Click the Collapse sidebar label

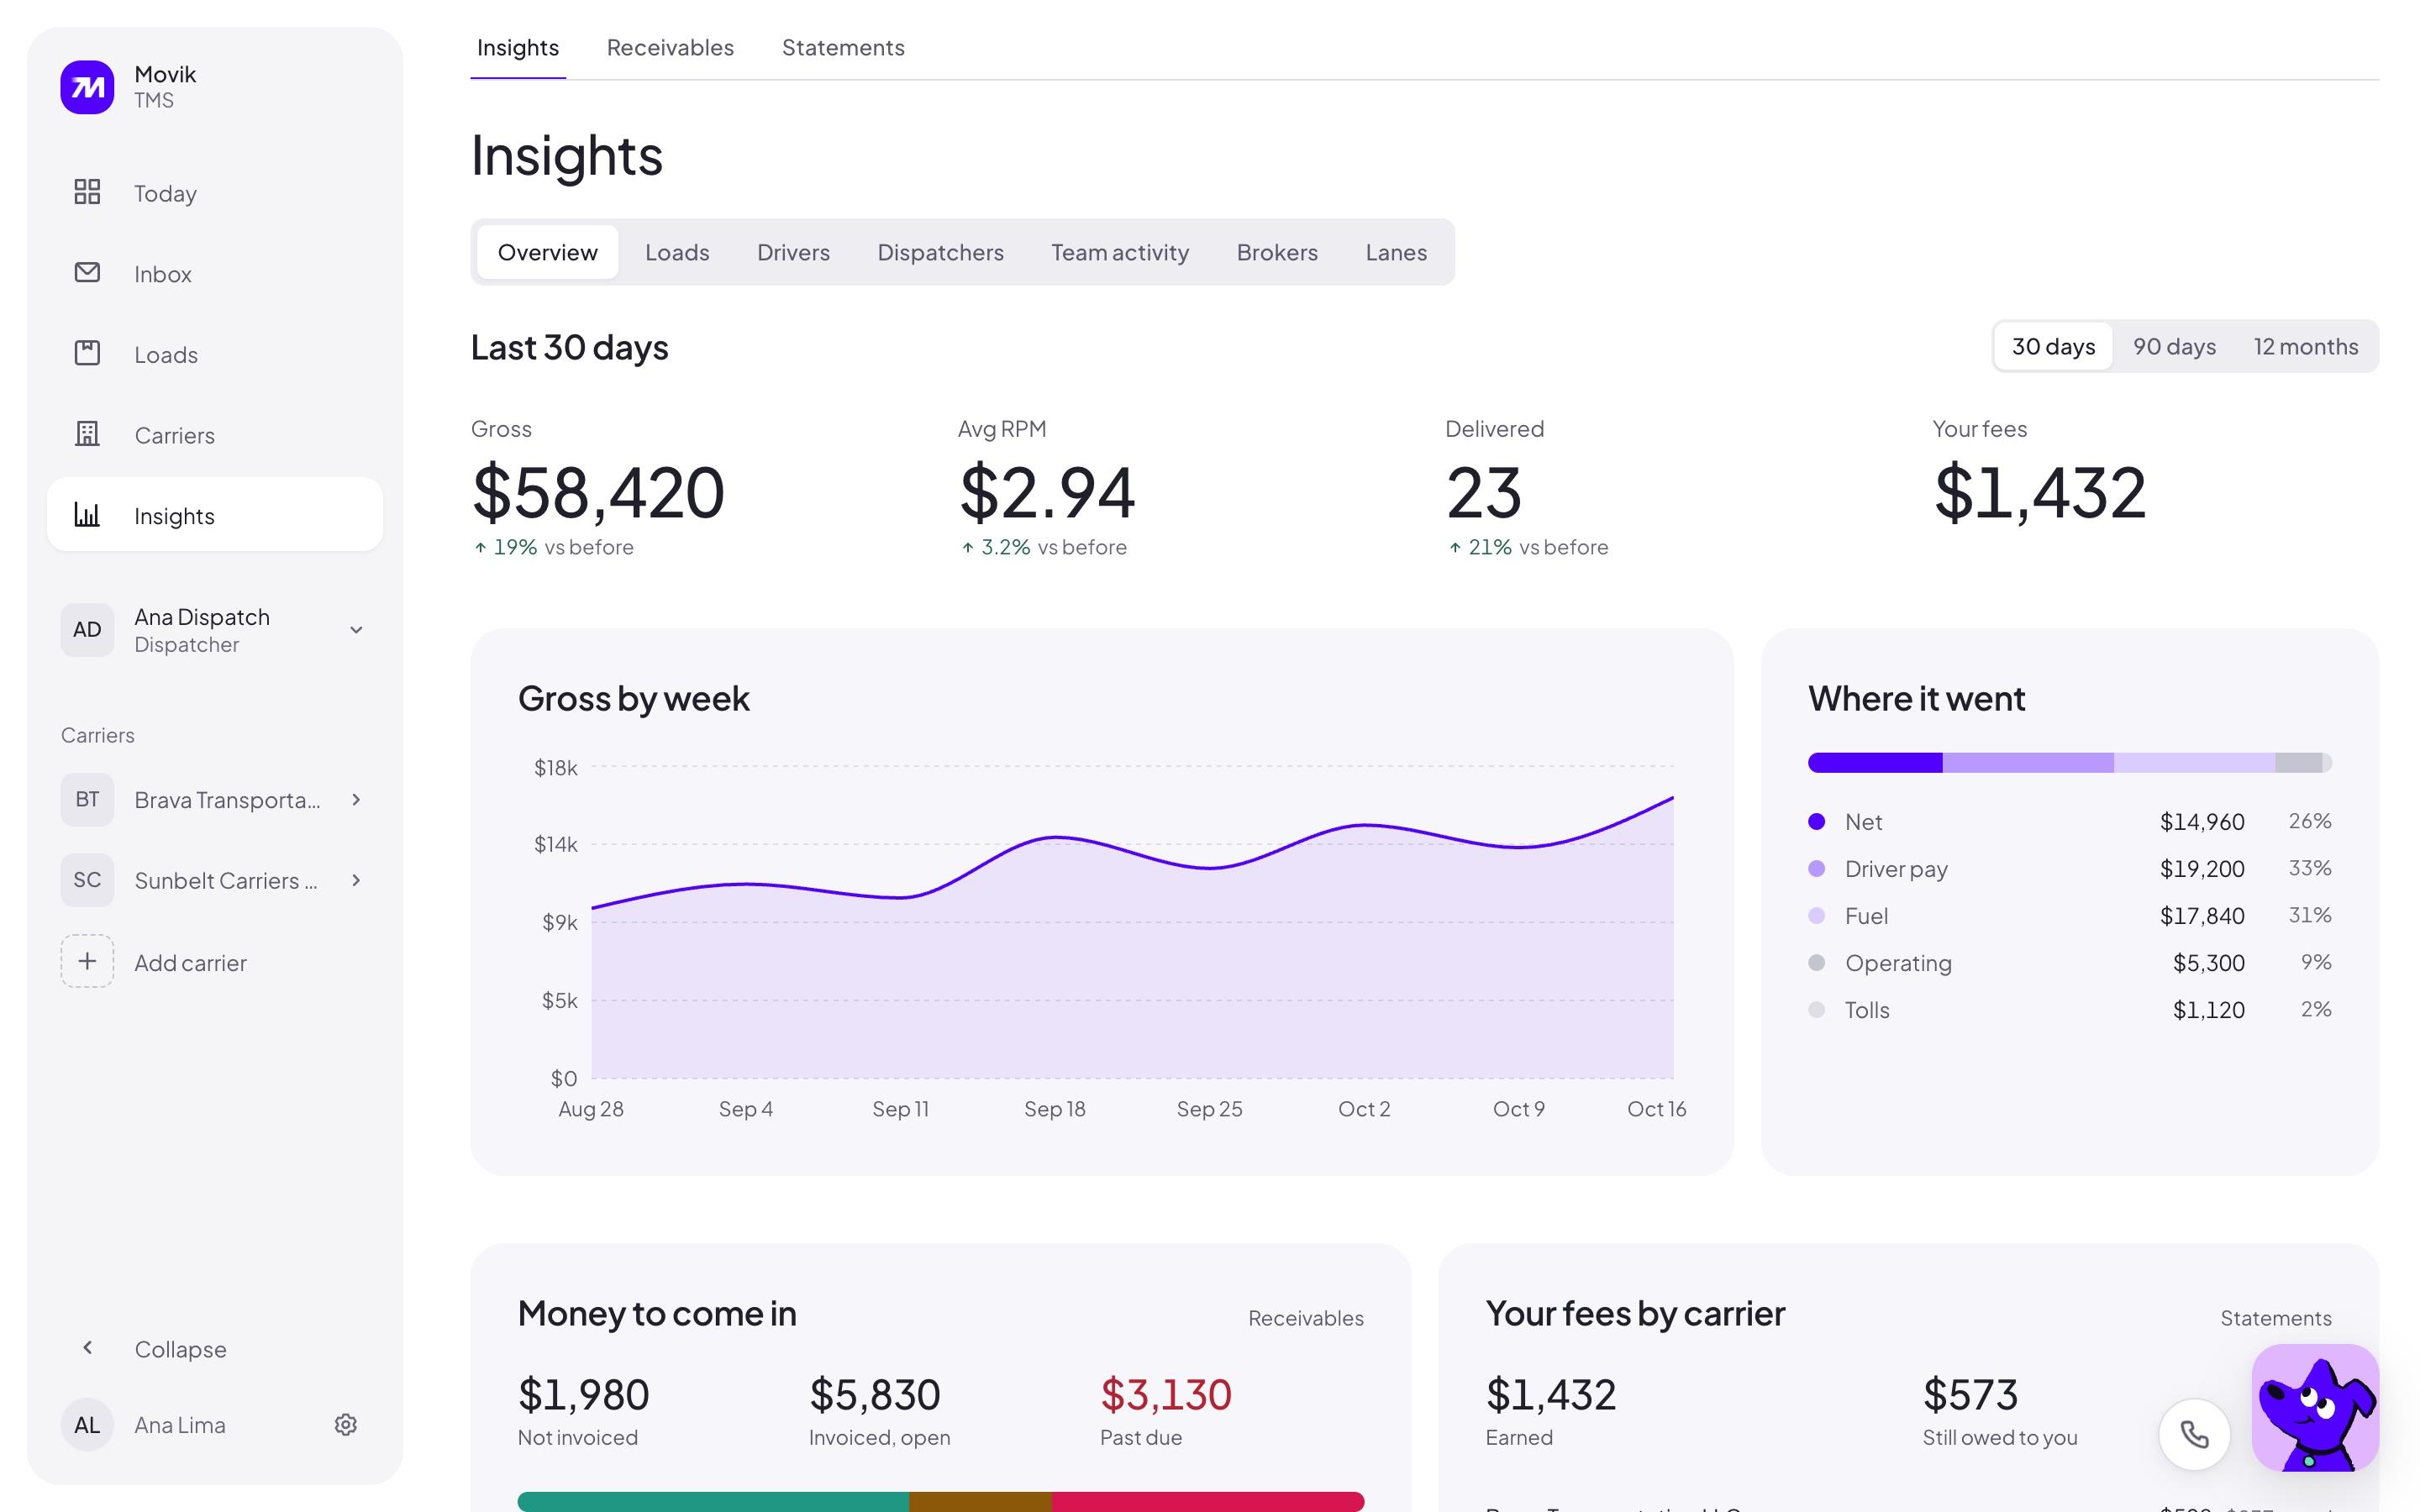click(x=180, y=1349)
